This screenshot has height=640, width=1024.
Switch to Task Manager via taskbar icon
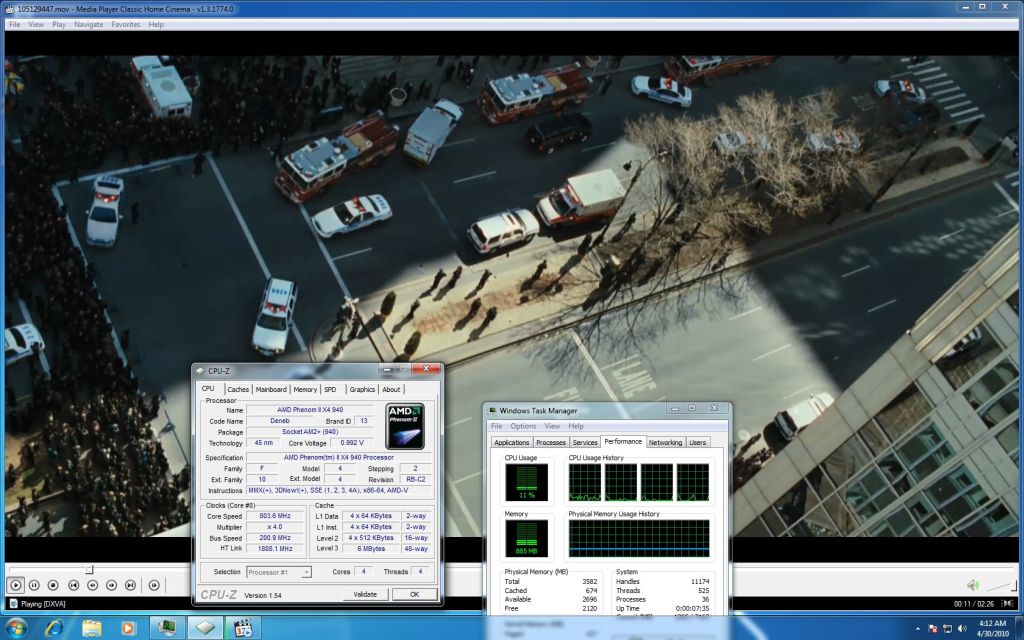(167, 628)
